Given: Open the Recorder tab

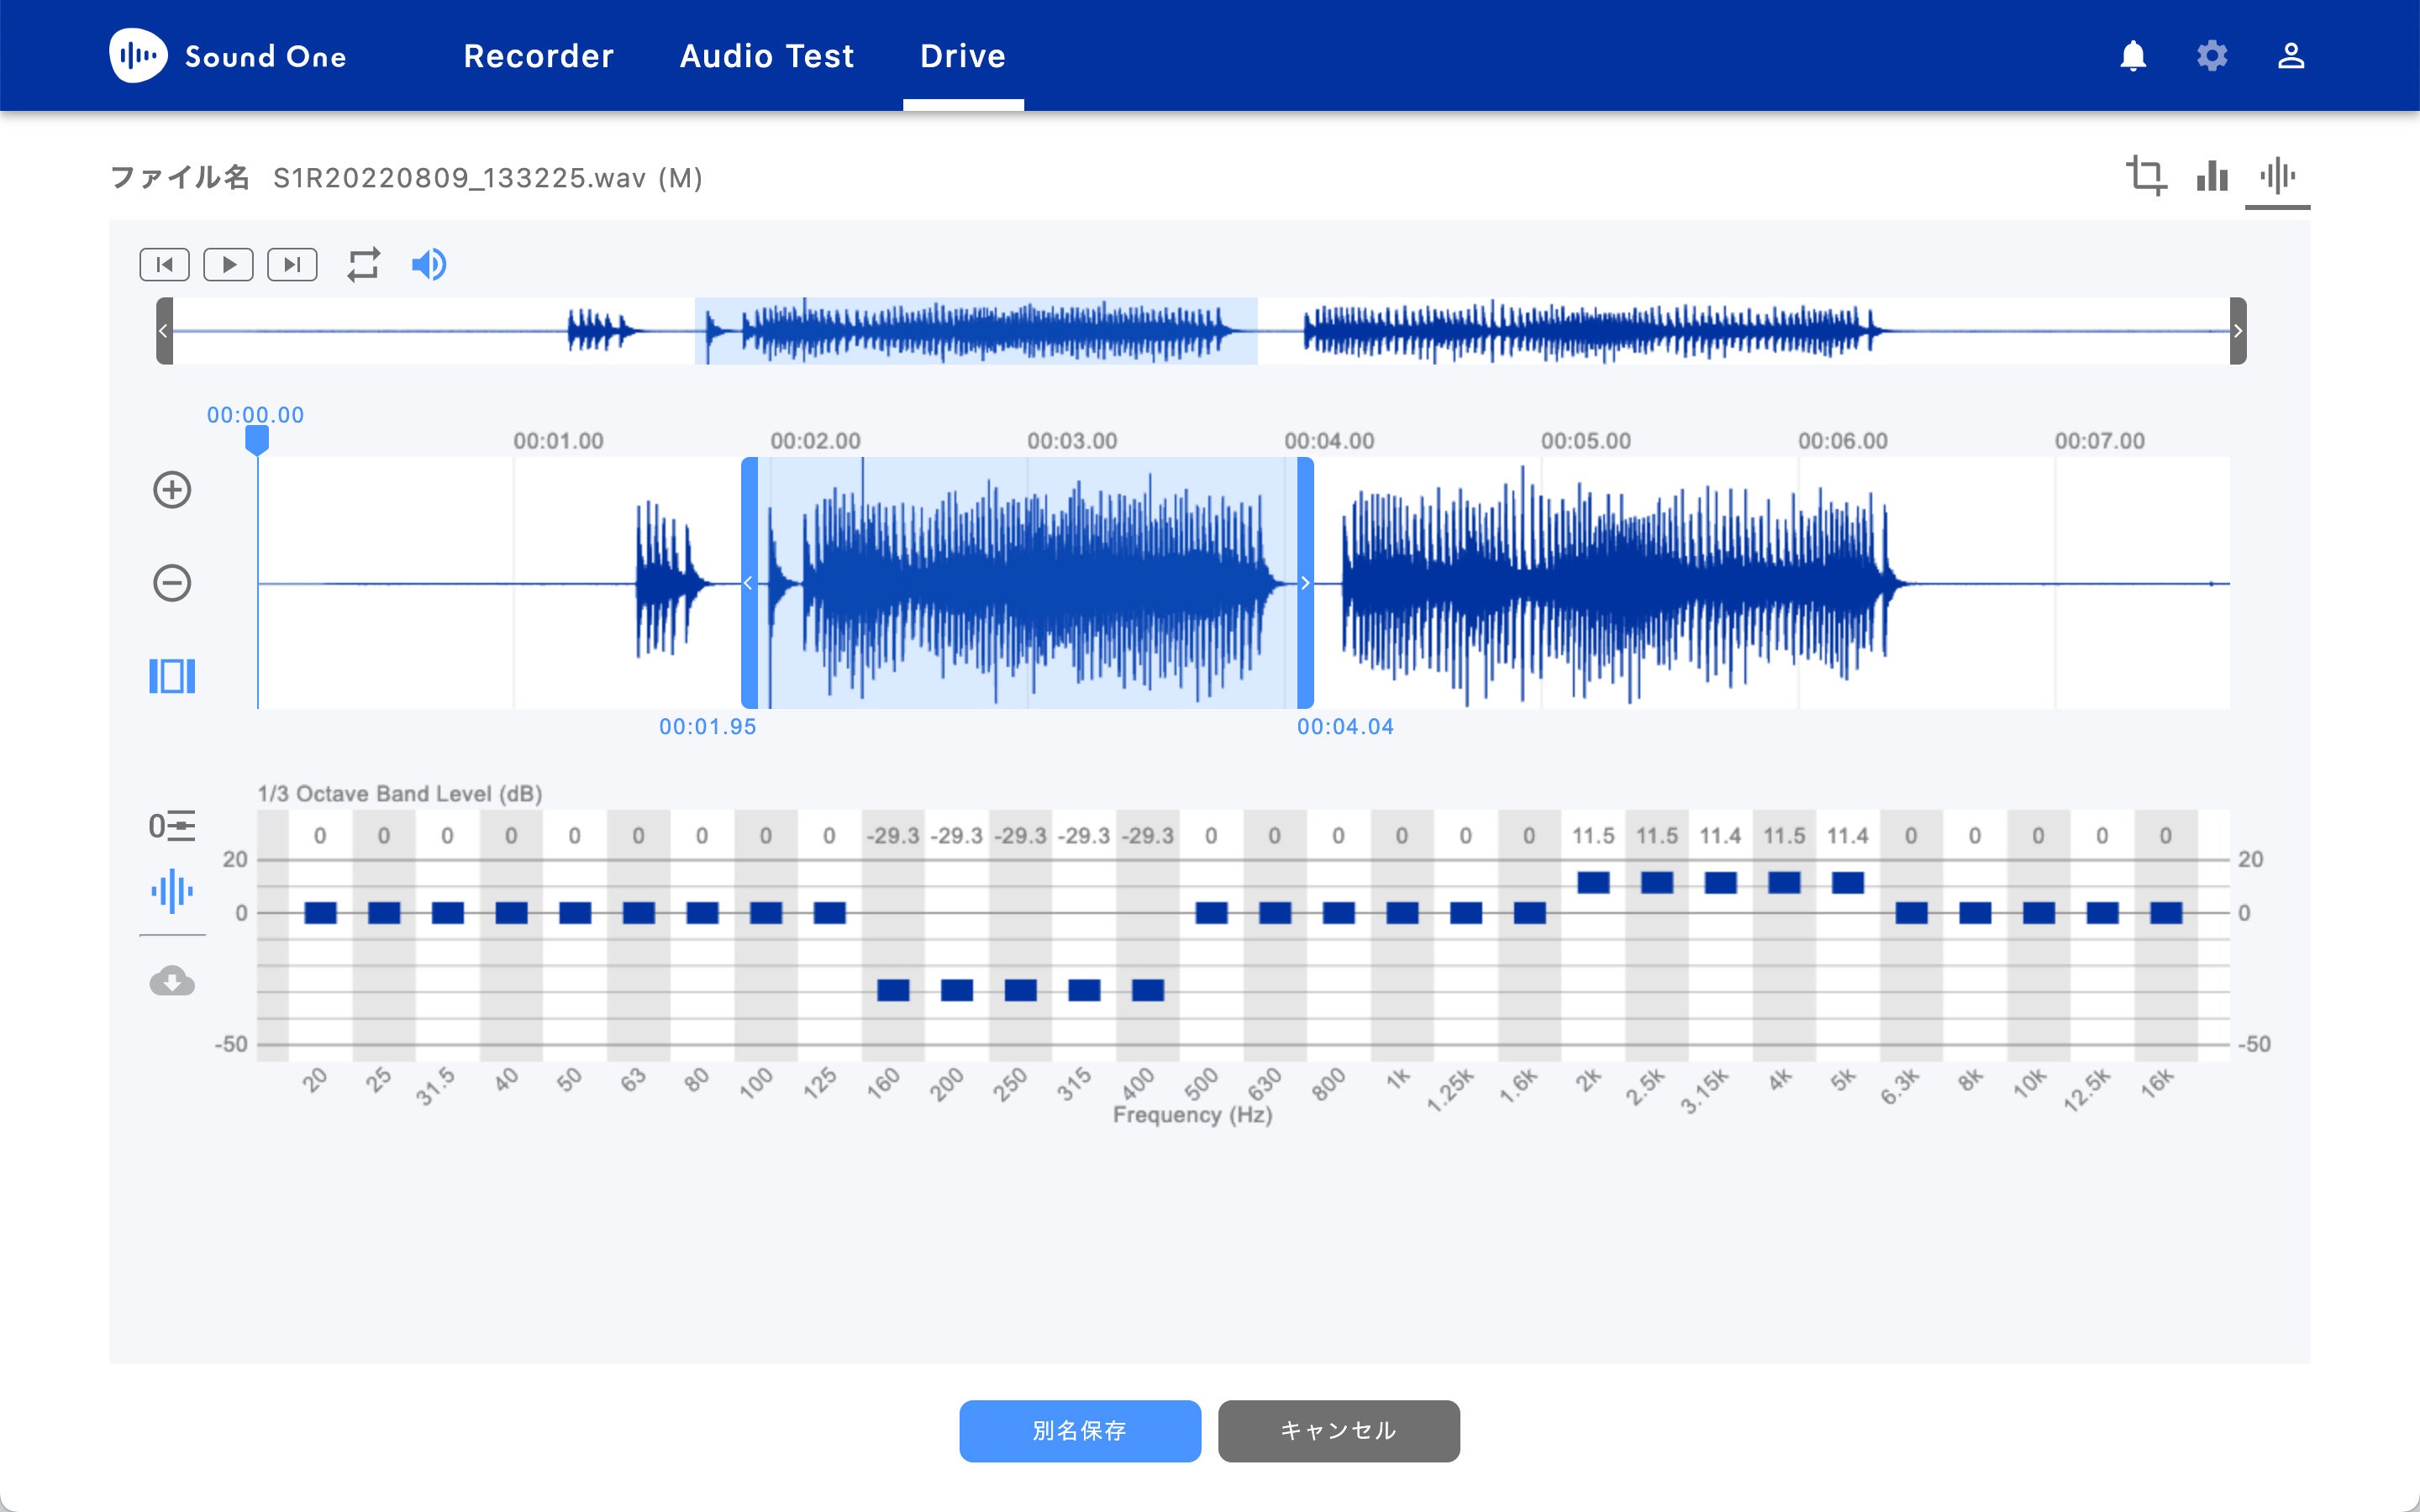Looking at the screenshot, I should click(538, 56).
